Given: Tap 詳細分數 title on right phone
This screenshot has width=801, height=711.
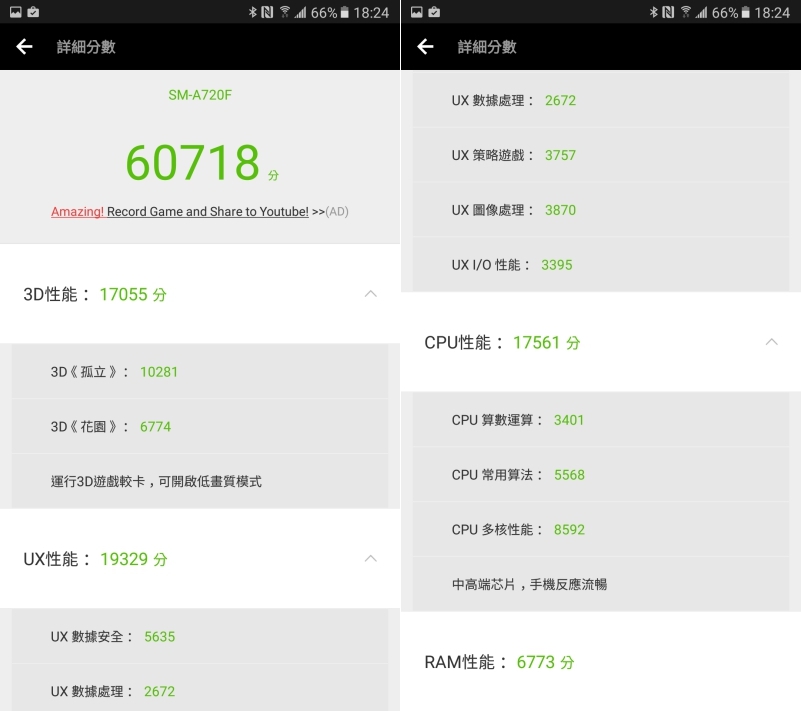Looking at the screenshot, I should [487, 47].
